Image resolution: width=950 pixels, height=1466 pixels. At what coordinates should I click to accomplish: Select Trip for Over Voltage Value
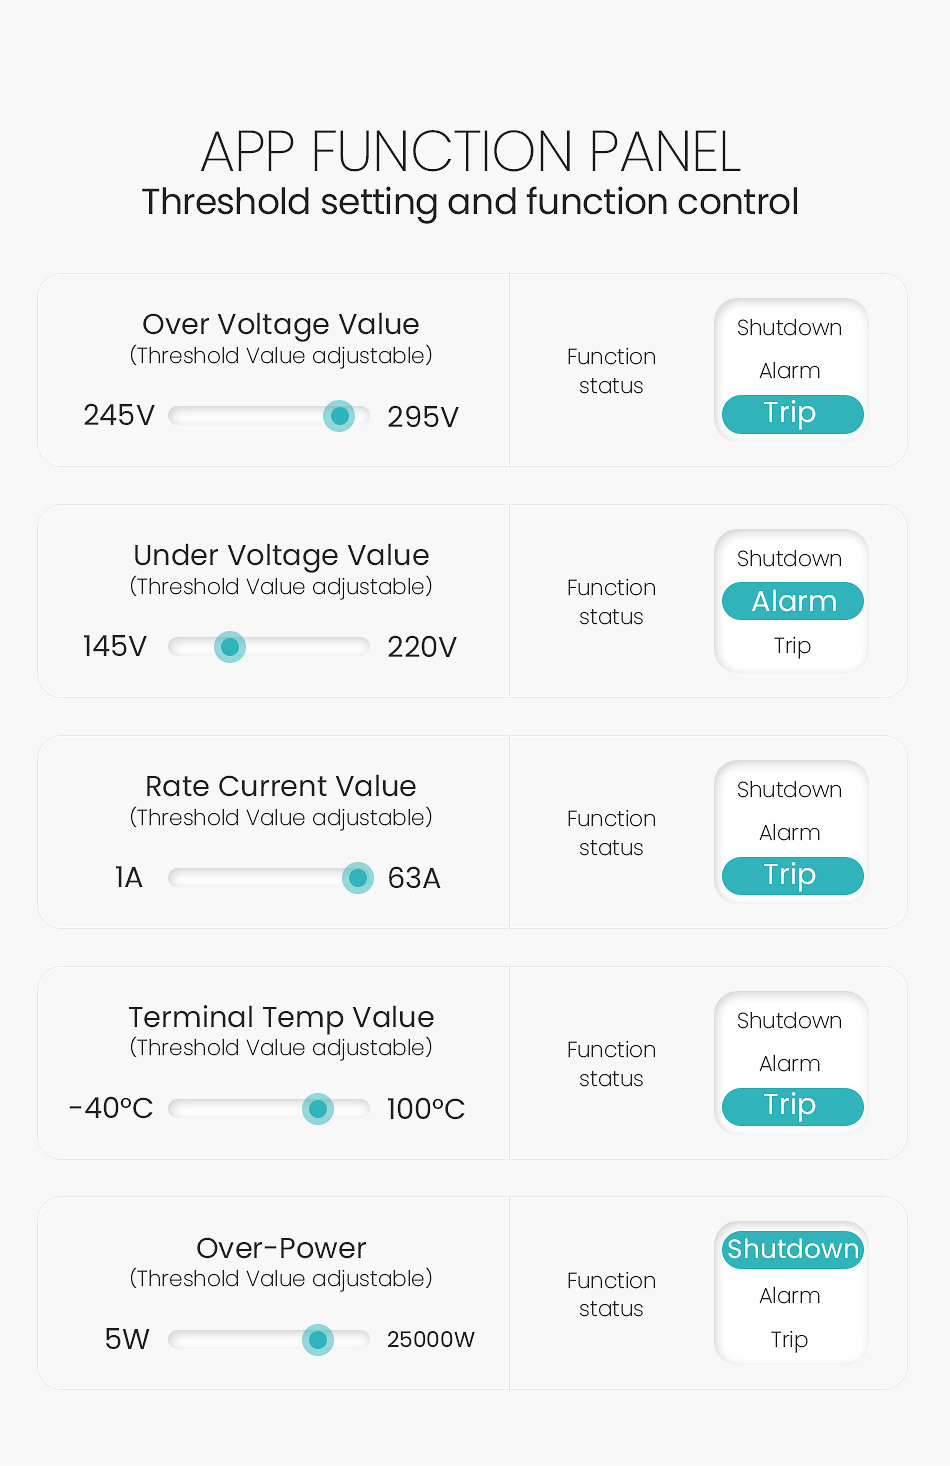(x=791, y=414)
